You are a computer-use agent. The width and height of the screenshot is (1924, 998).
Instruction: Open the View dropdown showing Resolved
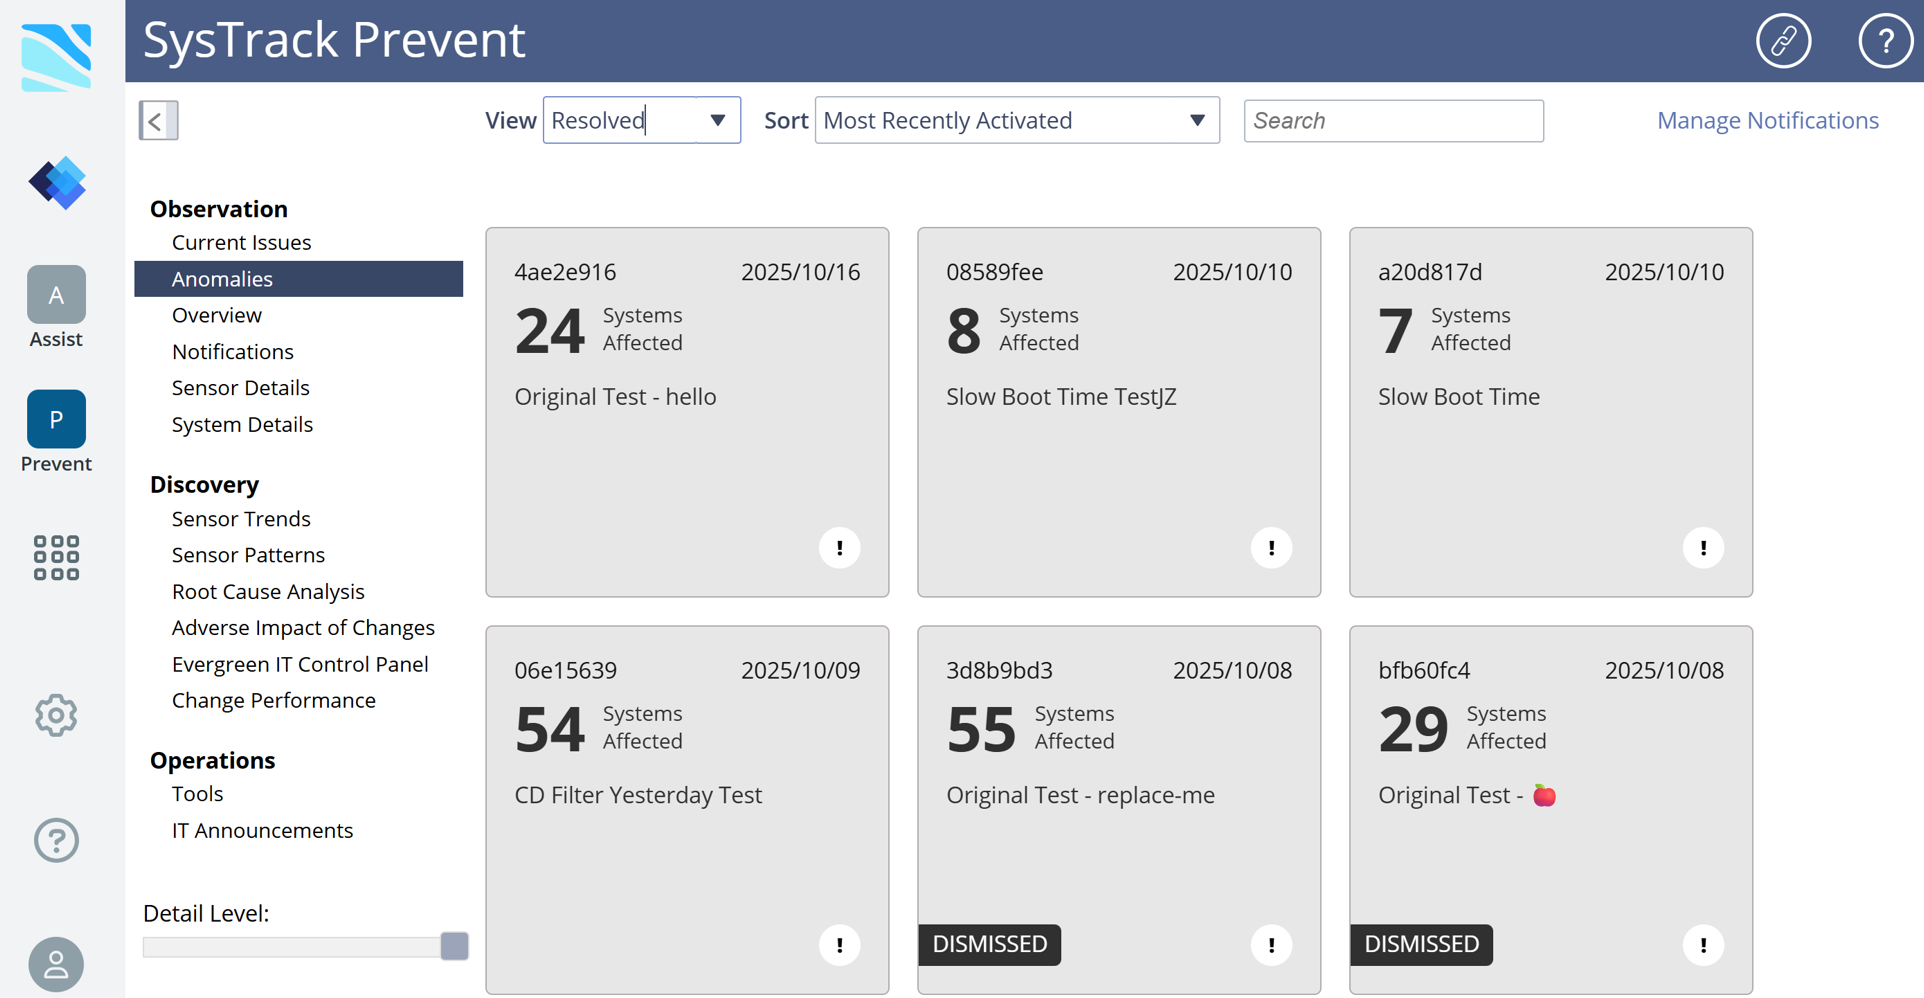click(641, 121)
